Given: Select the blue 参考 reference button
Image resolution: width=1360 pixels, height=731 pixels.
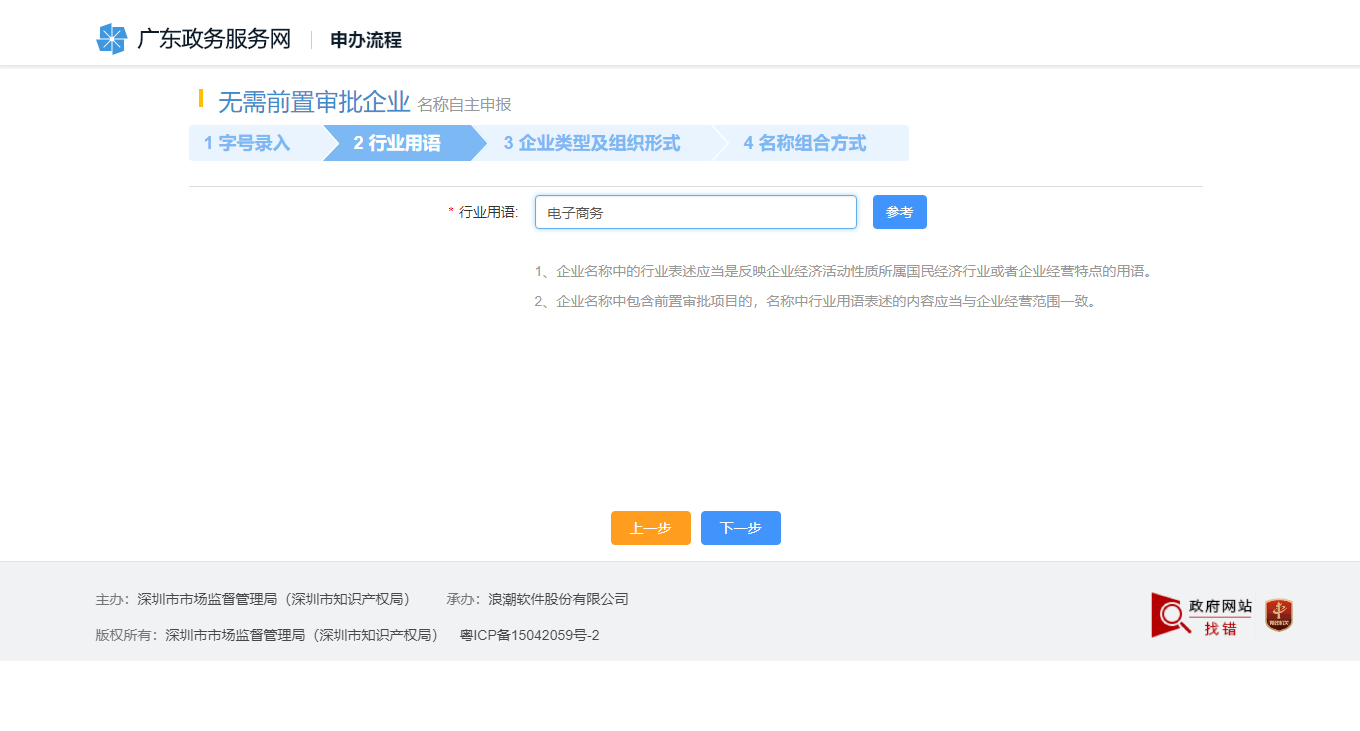Looking at the screenshot, I should [899, 211].
